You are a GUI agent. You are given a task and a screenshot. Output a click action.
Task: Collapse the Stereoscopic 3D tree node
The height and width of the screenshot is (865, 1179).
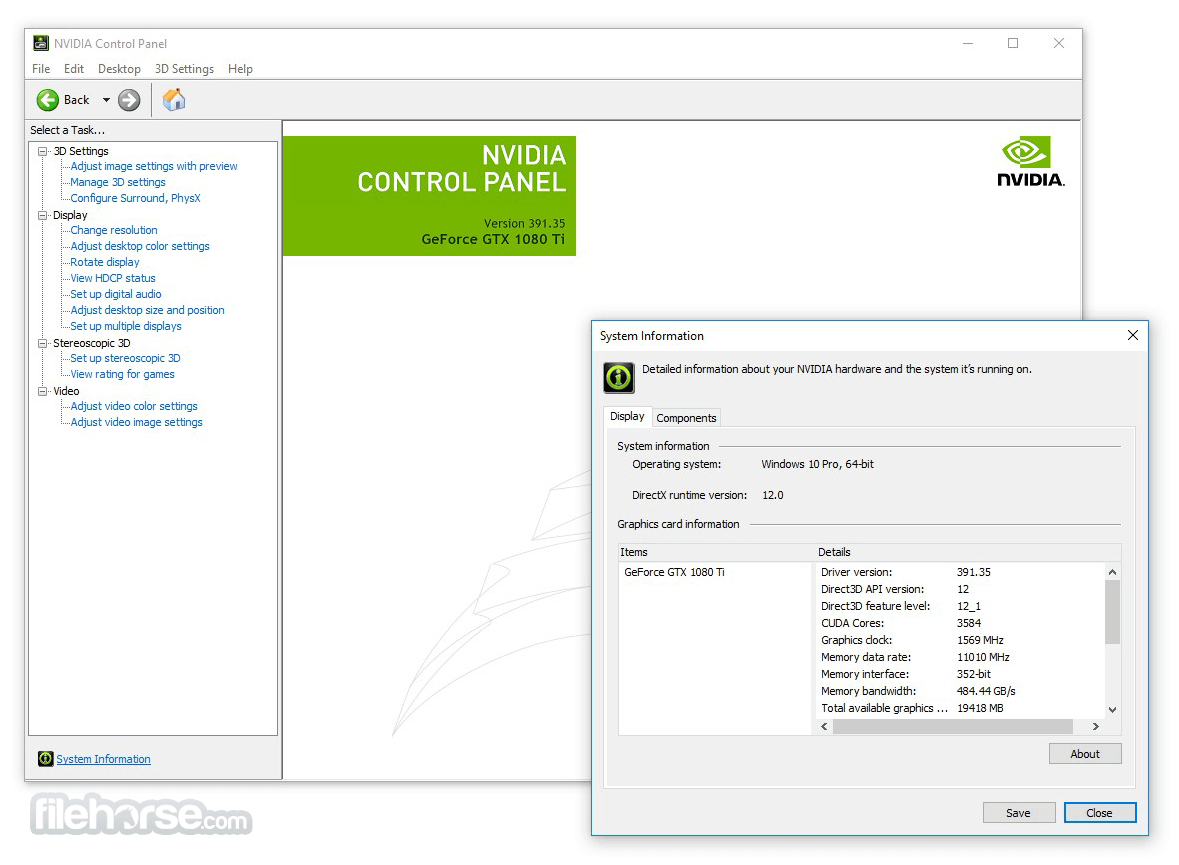click(43, 343)
